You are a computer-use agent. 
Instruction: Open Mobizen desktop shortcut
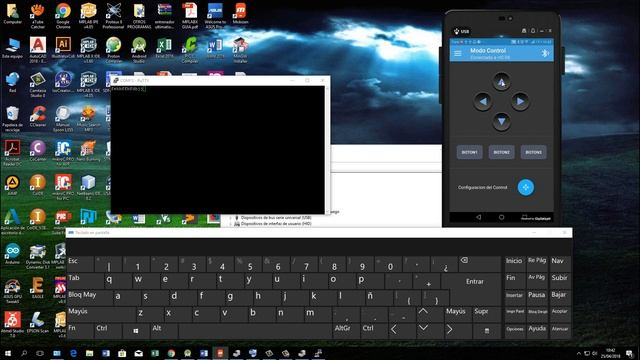240,13
